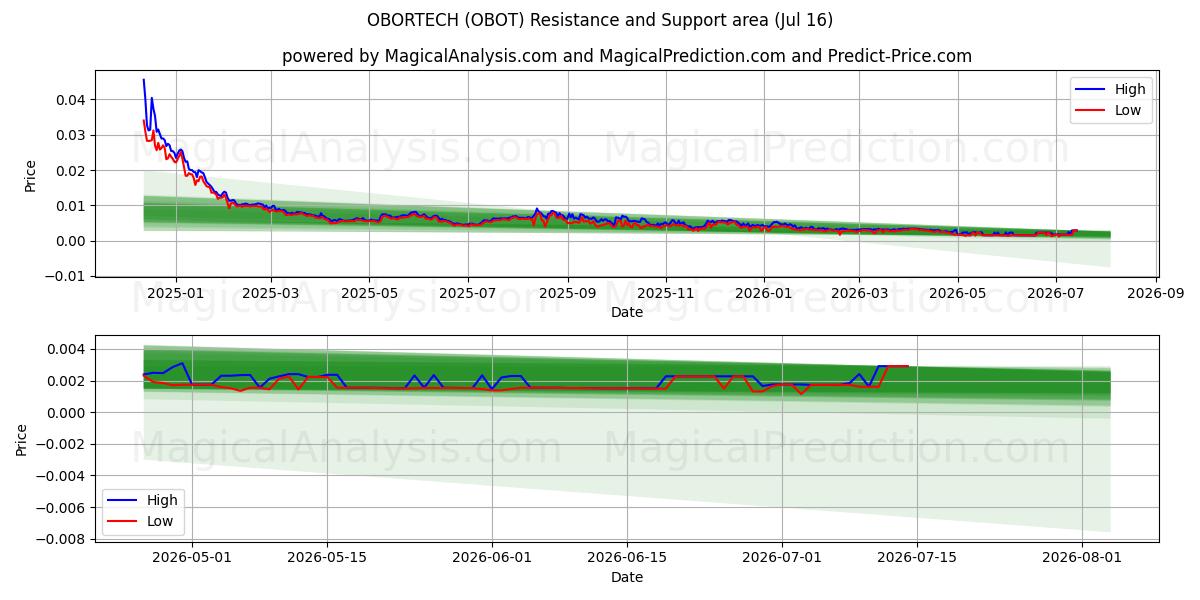Click the bottom chart 'Date' axis label
The height and width of the screenshot is (600, 1200).
tap(627, 577)
